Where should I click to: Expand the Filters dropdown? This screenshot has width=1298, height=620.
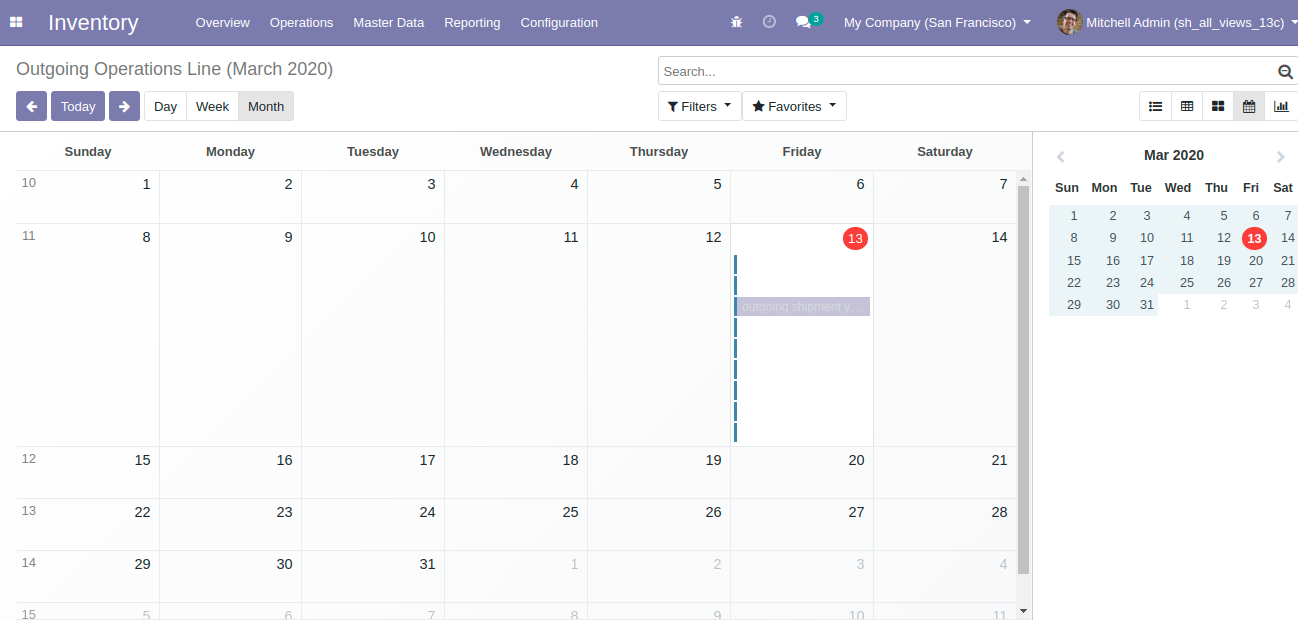pyautogui.click(x=699, y=106)
